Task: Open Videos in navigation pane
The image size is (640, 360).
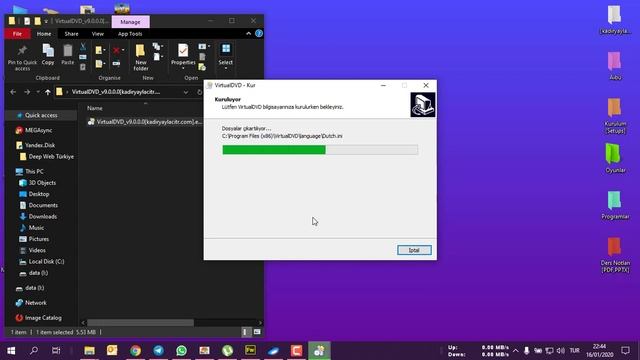Action: [33, 250]
